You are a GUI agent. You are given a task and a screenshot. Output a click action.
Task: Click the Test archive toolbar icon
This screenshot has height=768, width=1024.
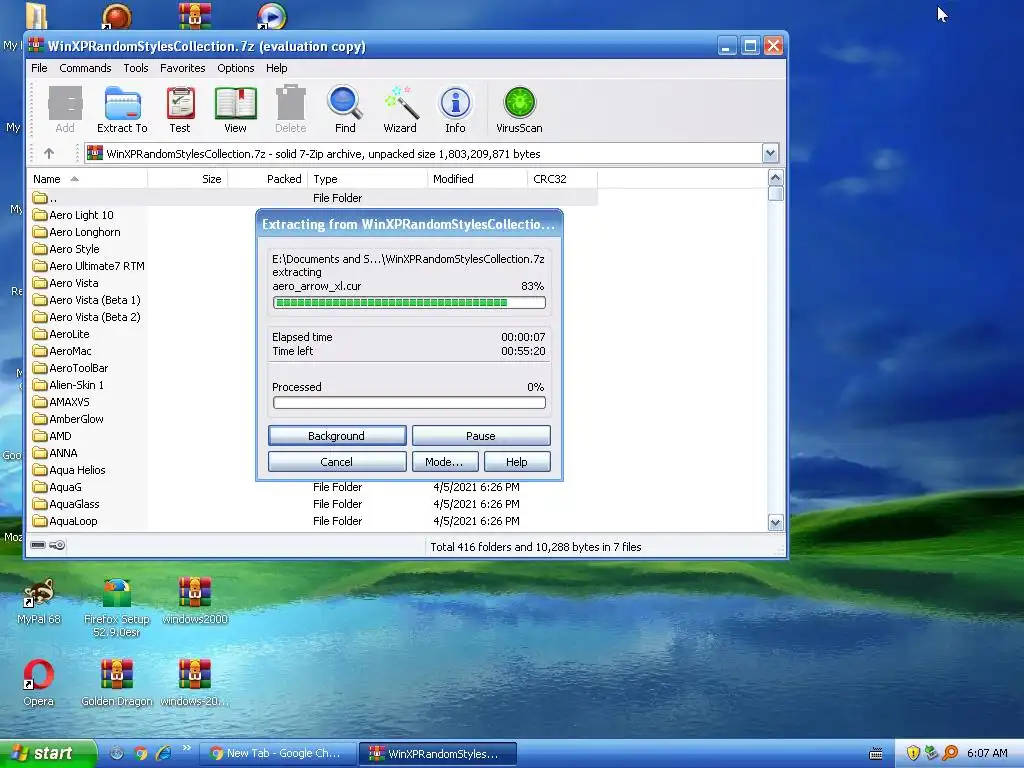pyautogui.click(x=180, y=110)
